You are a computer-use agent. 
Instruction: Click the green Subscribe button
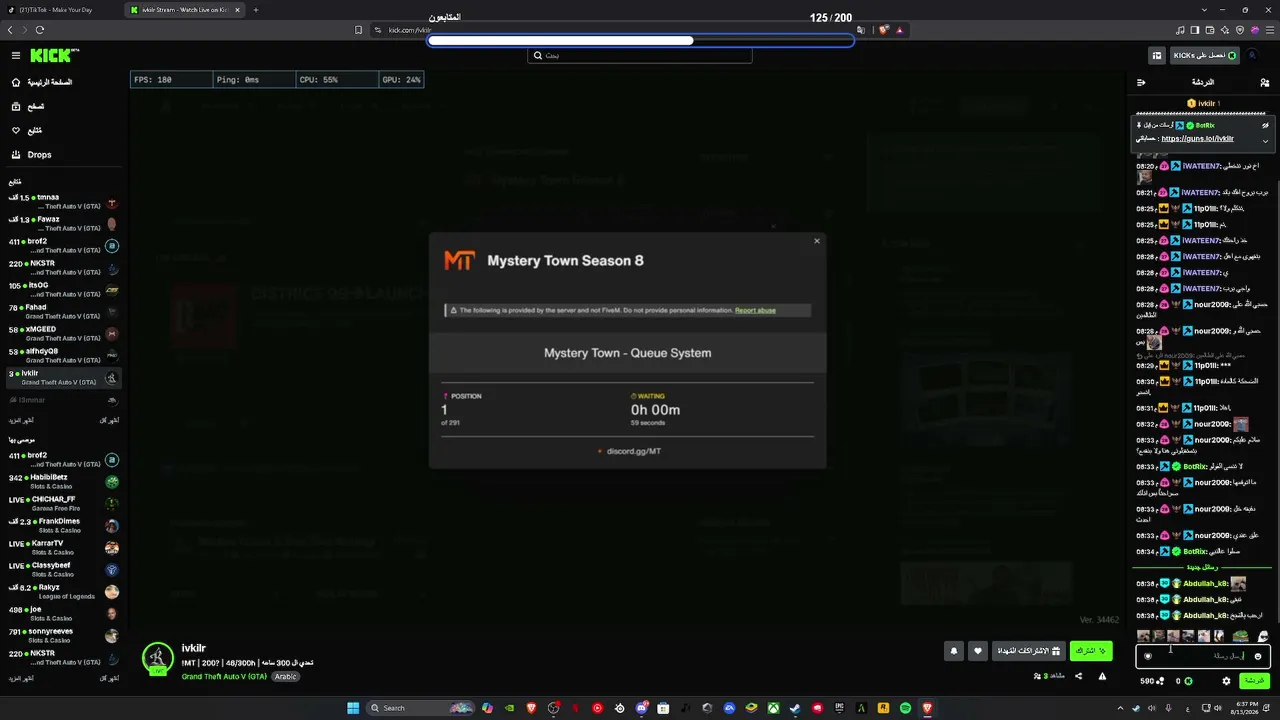coord(1091,651)
